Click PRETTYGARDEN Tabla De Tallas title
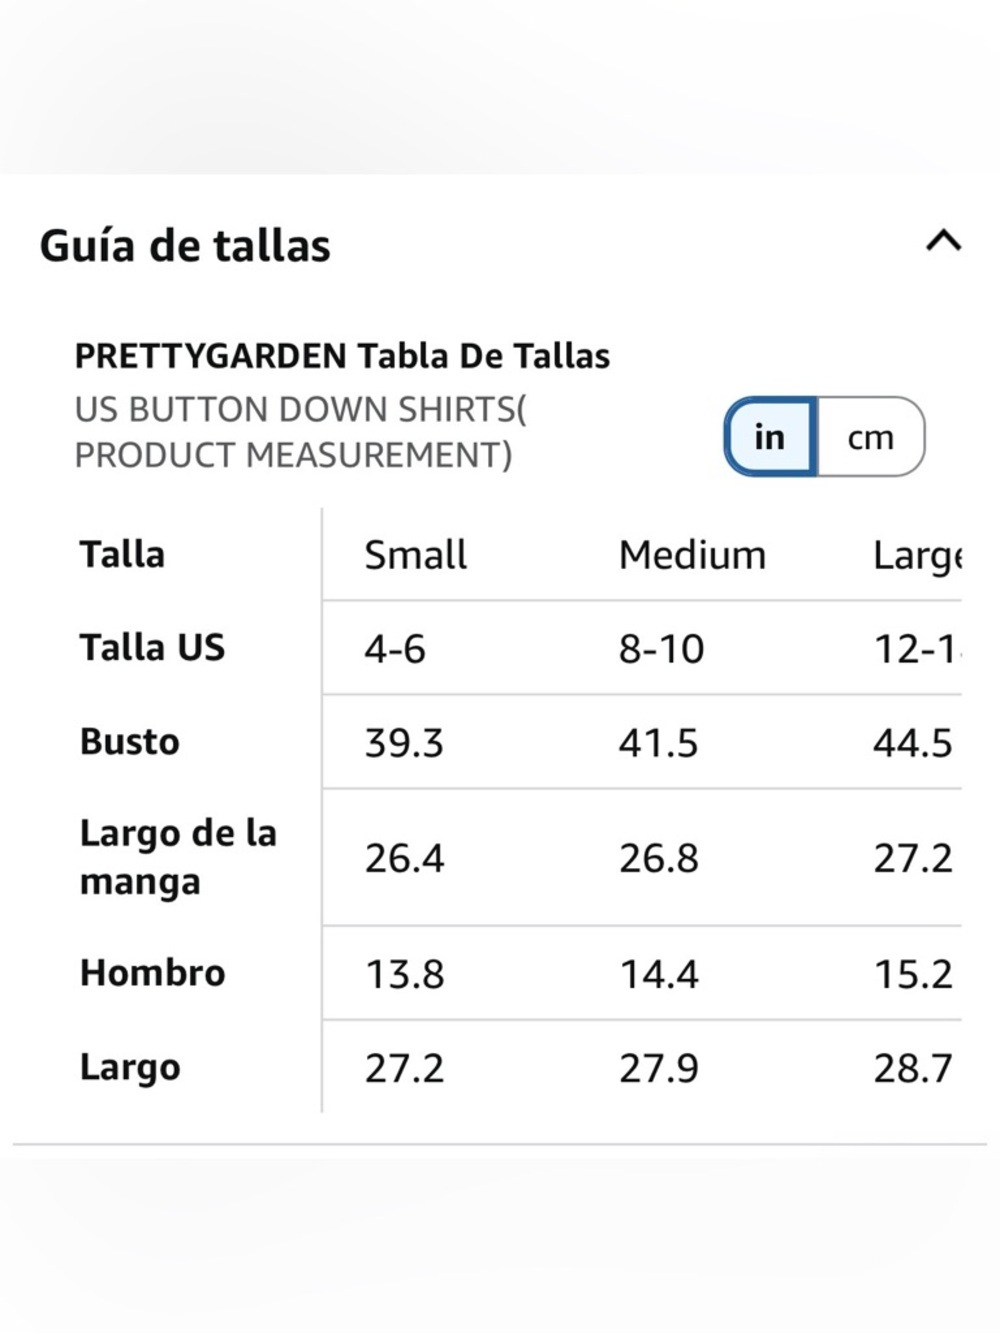 coord(342,356)
